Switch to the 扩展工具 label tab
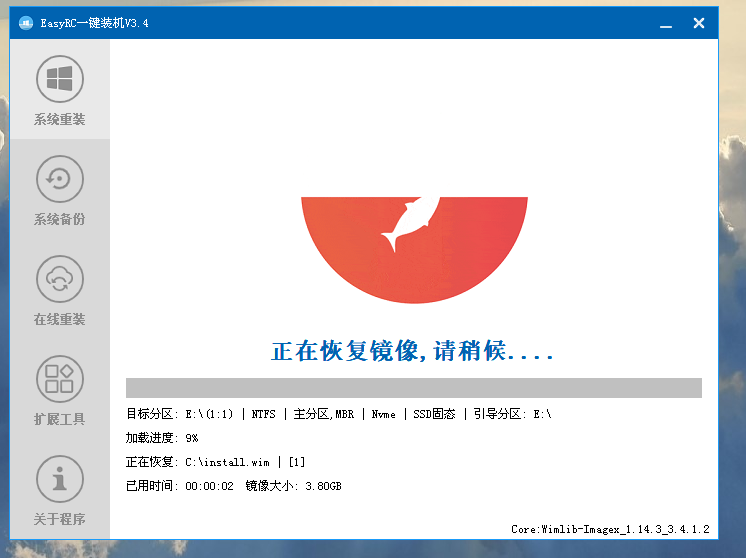746x558 pixels. (59, 419)
